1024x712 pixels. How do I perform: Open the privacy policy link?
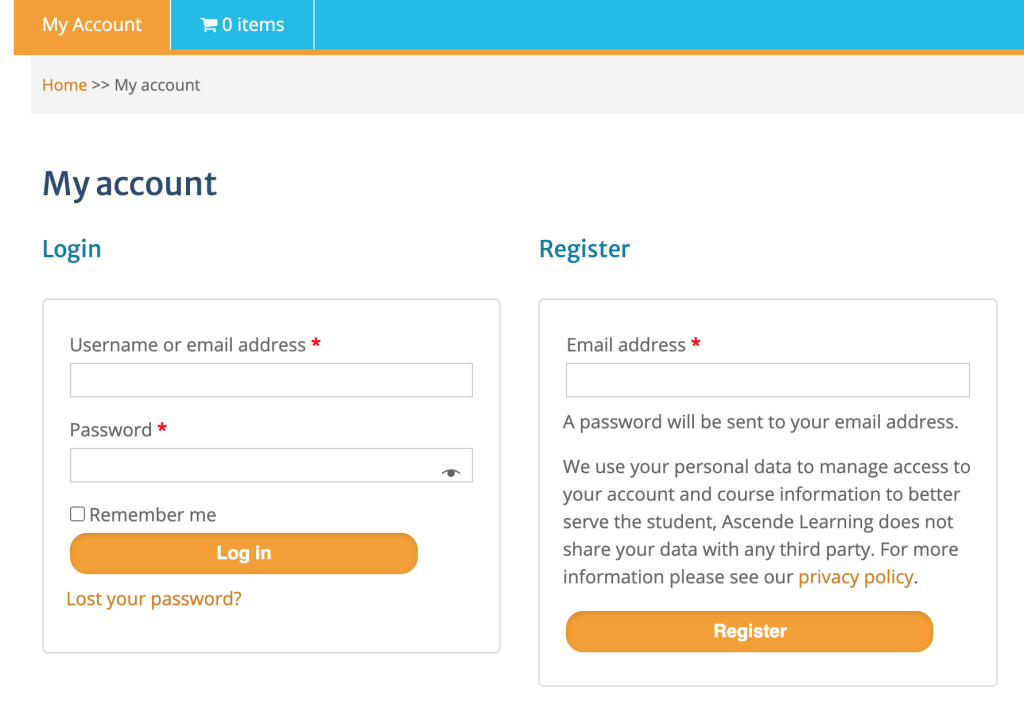(855, 577)
